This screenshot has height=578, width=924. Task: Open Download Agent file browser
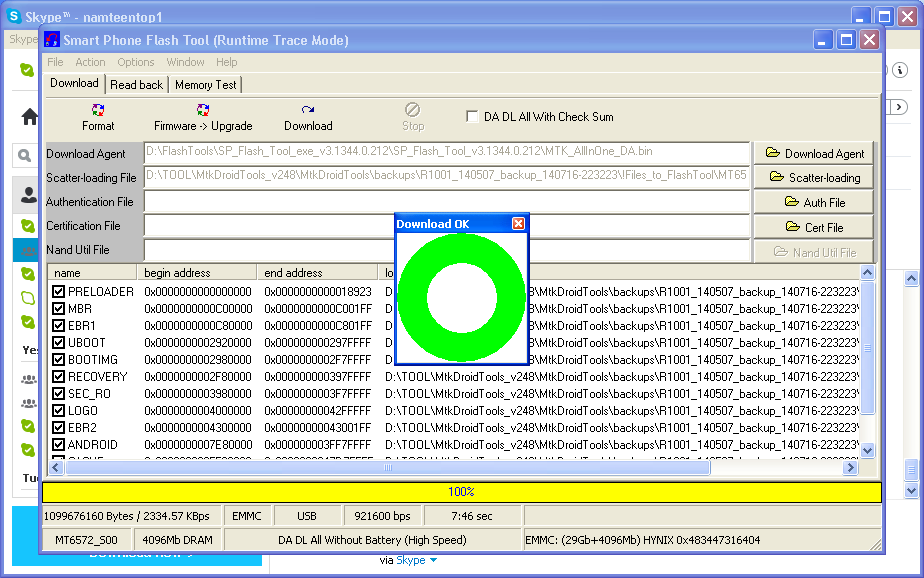[814, 154]
